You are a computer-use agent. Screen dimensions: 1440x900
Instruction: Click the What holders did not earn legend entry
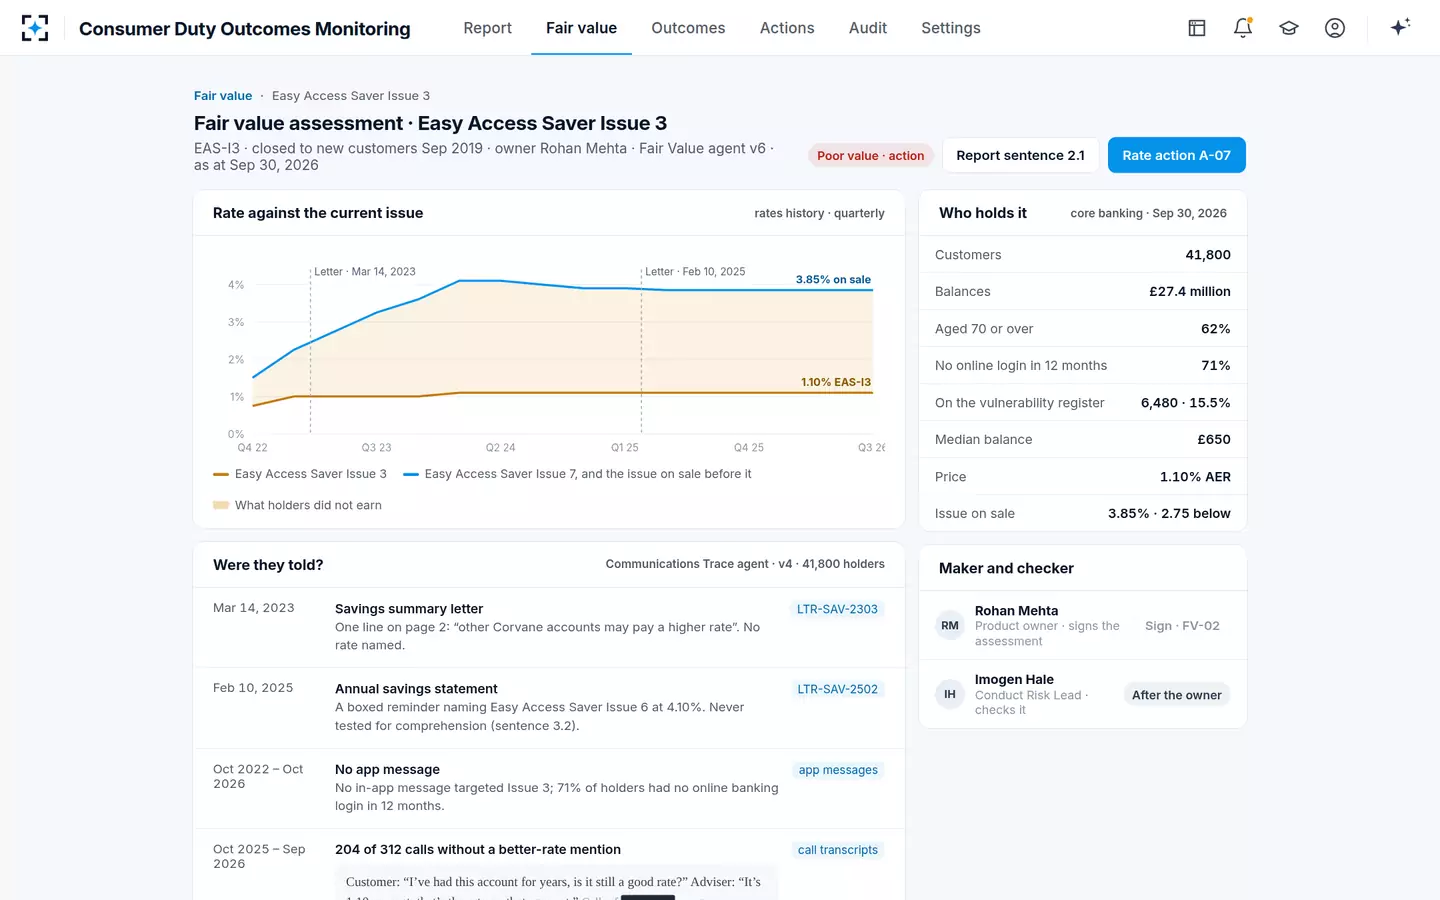(x=298, y=505)
